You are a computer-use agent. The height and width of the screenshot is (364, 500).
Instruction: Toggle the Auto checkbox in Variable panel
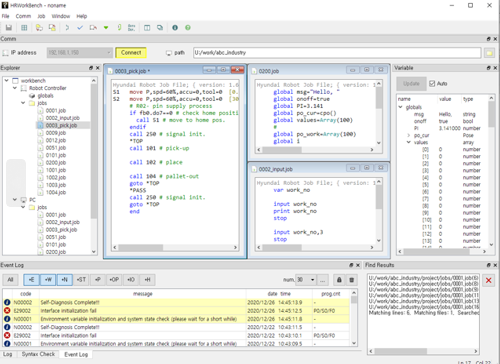tap(432, 84)
